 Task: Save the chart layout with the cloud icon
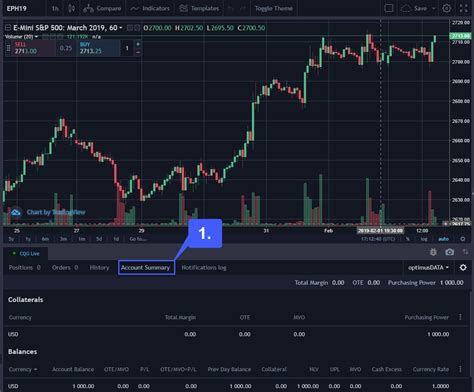pyautogui.click(x=414, y=8)
